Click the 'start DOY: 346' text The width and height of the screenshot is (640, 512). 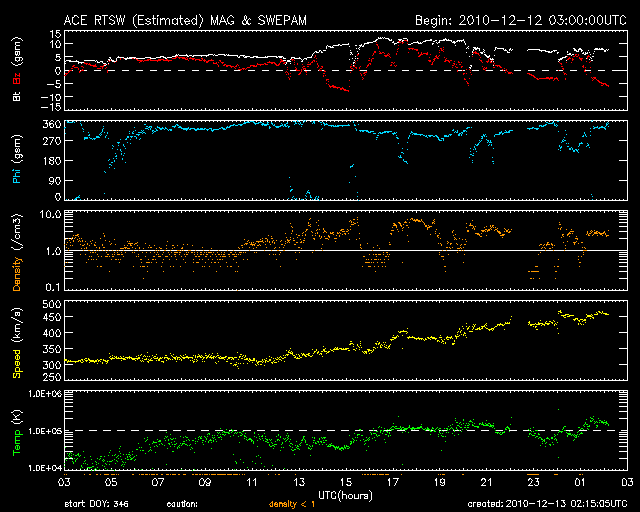[96, 504]
